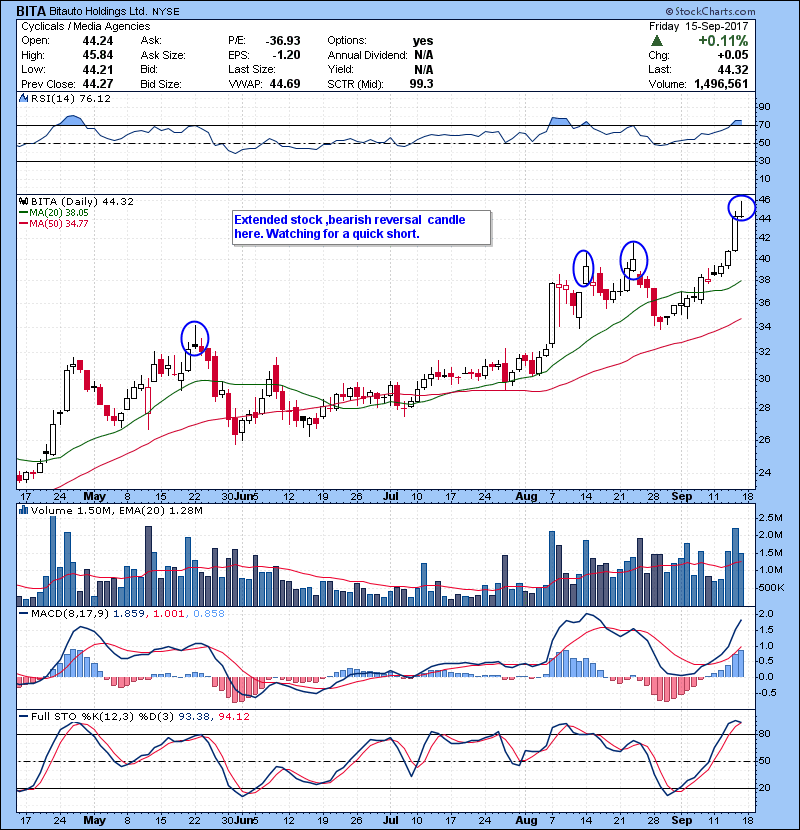Click the Ask Size label
Image resolution: width=800 pixels, height=830 pixels.
tap(163, 55)
